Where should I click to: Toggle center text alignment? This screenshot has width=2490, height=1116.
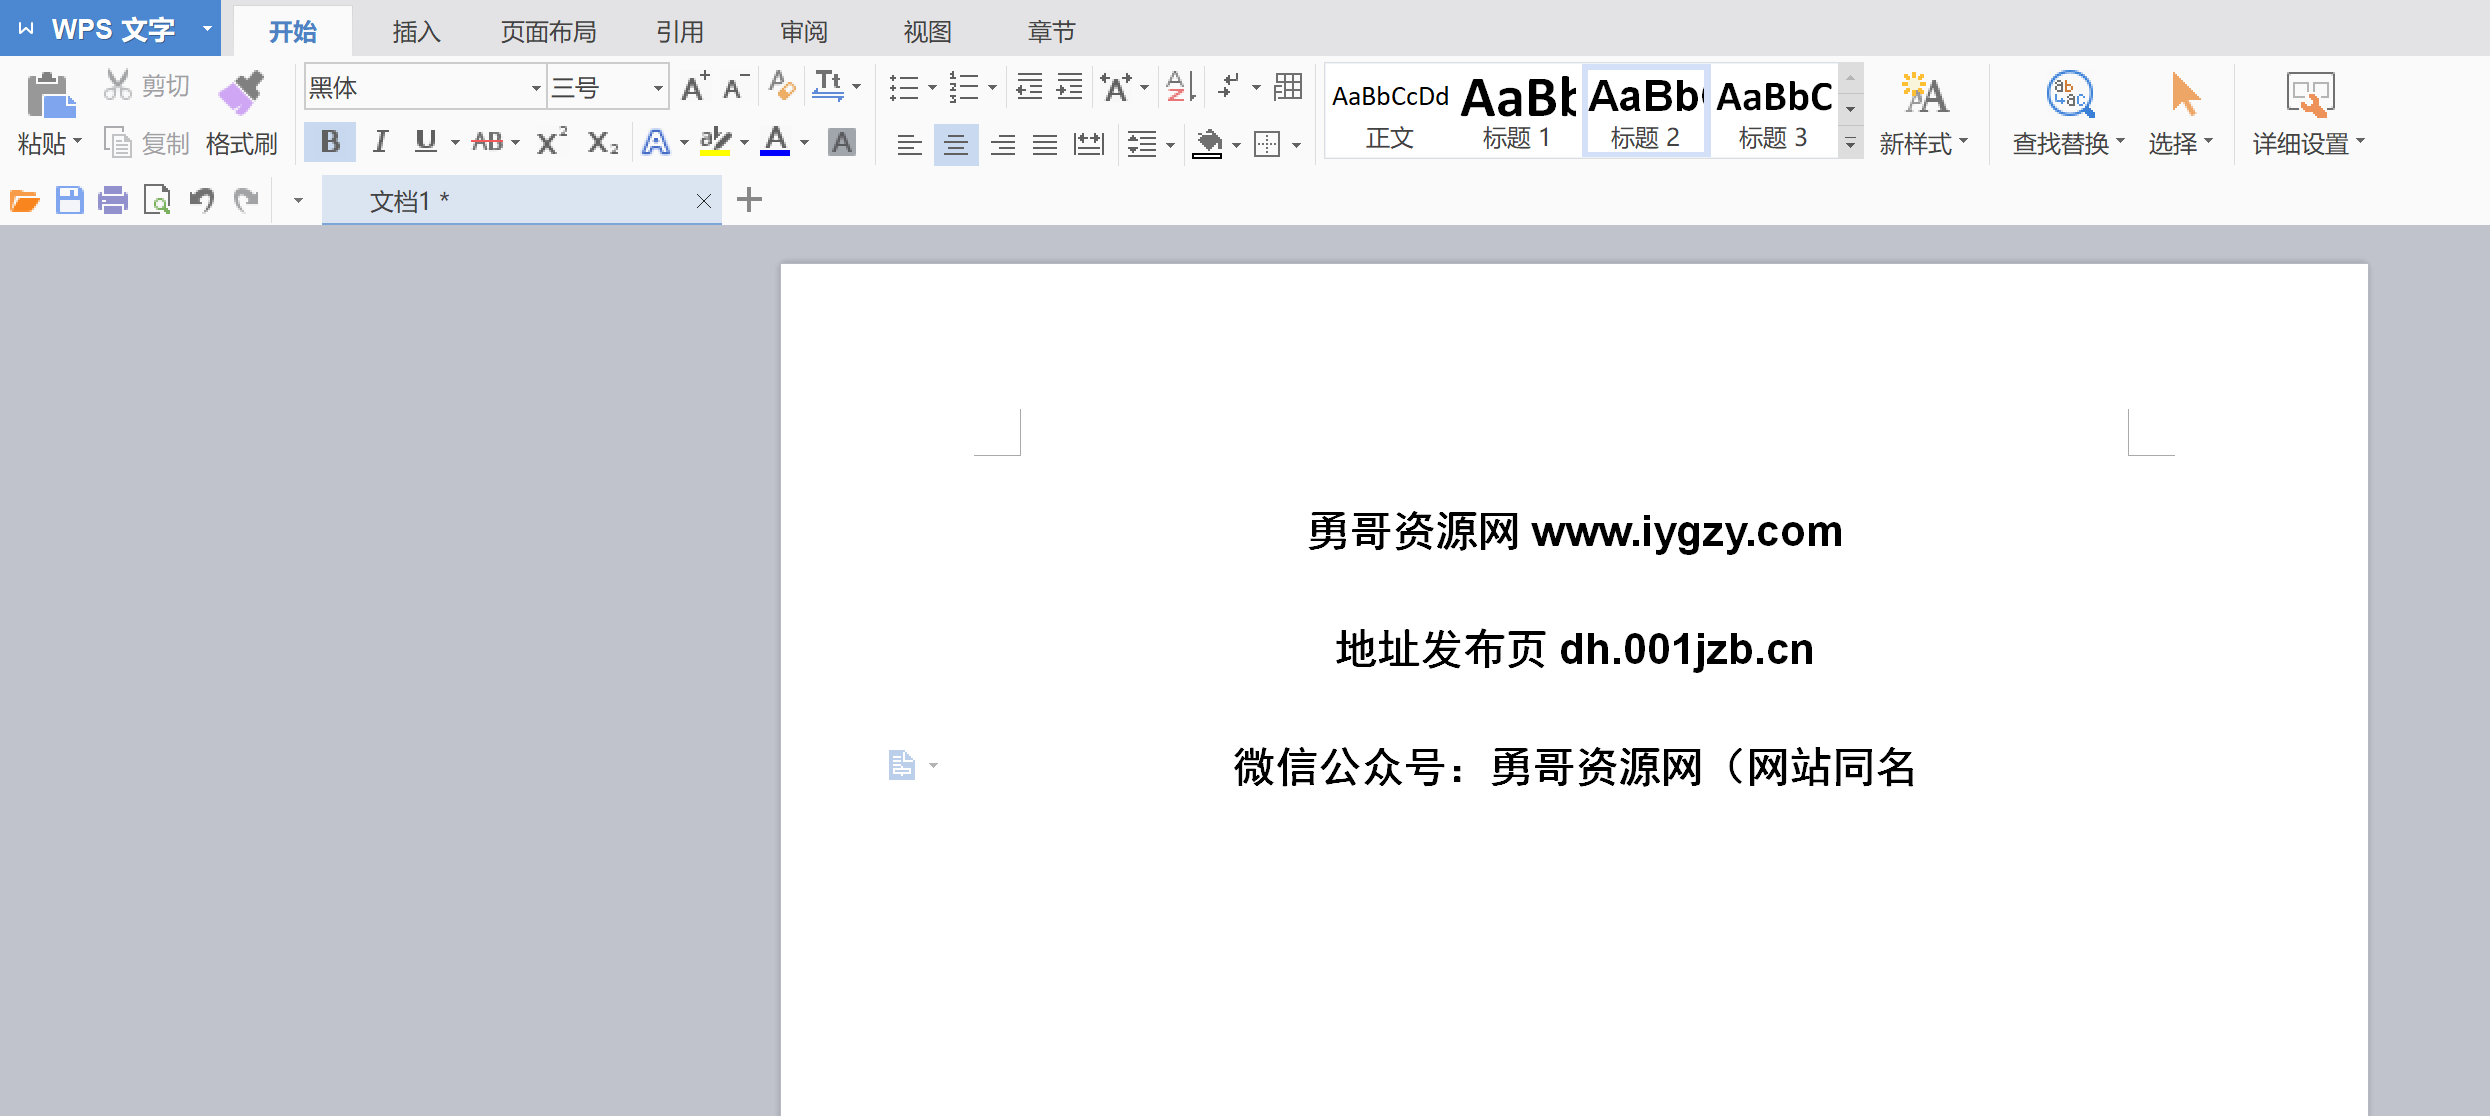click(956, 145)
